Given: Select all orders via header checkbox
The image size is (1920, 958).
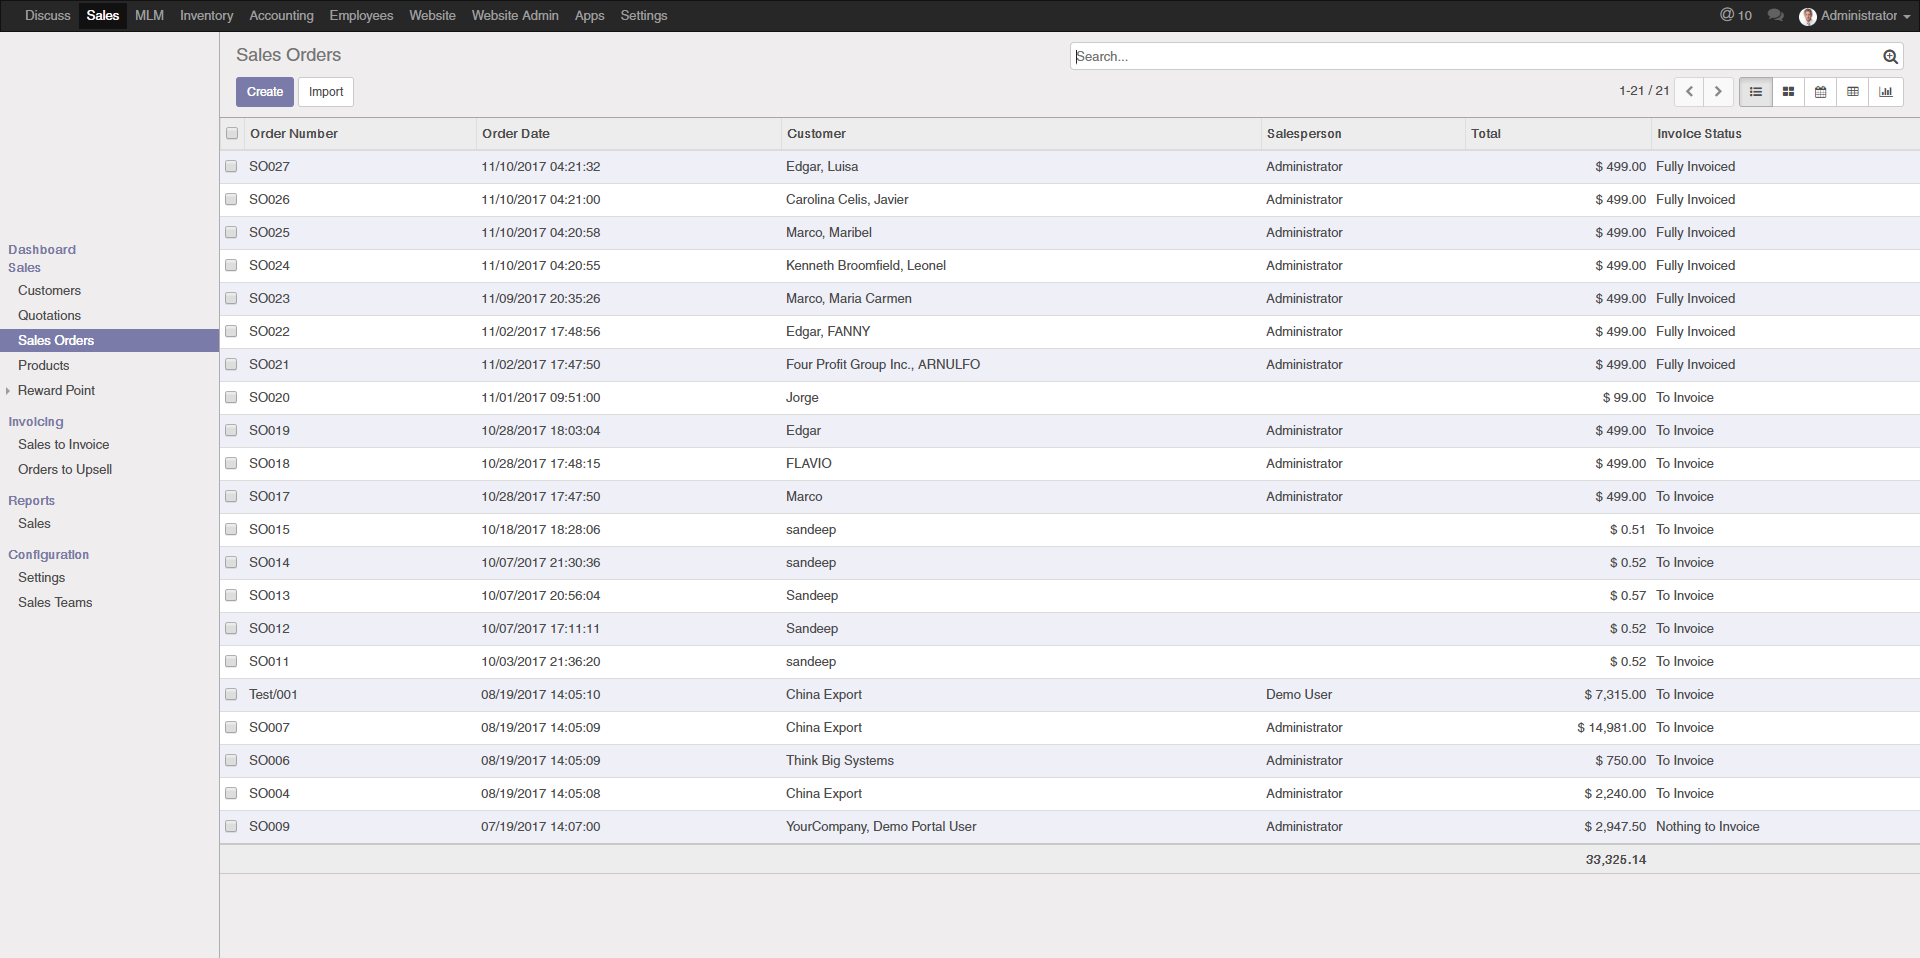Looking at the screenshot, I should [x=231, y=133].
